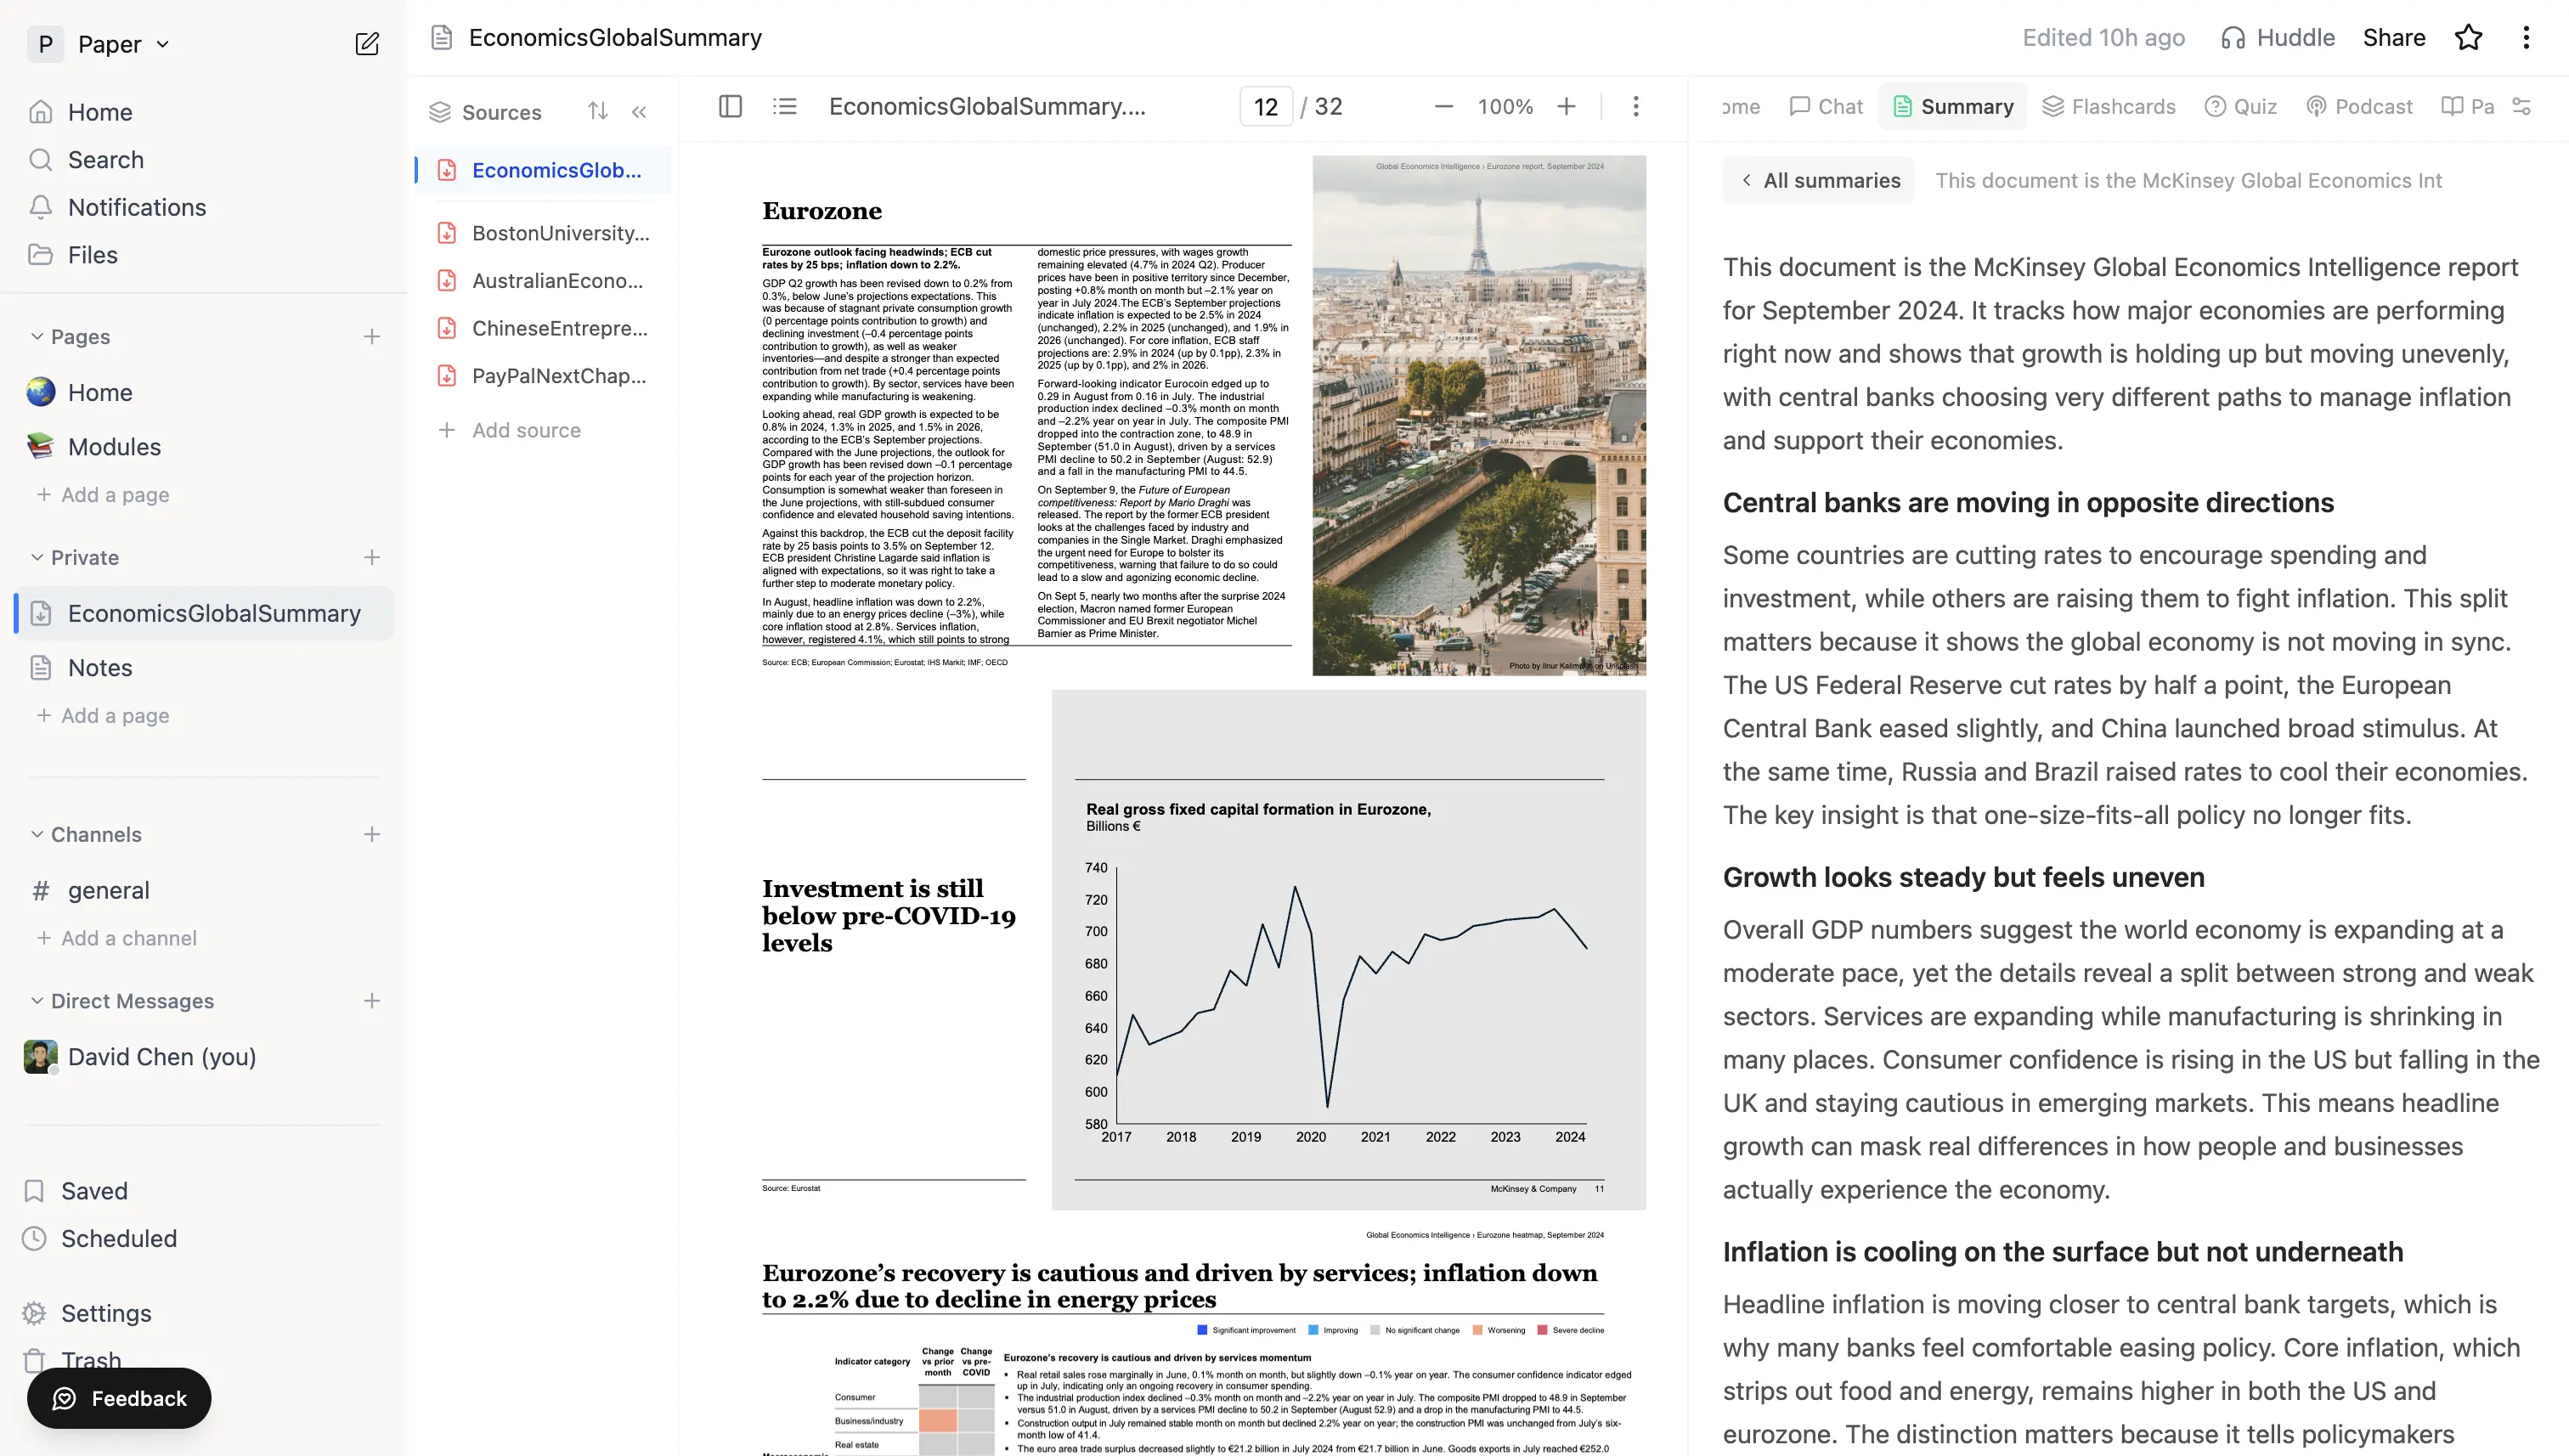2569x1456 pixels.
Task: Collapse the Direct Messages section
Action: tap(37, 1001)
